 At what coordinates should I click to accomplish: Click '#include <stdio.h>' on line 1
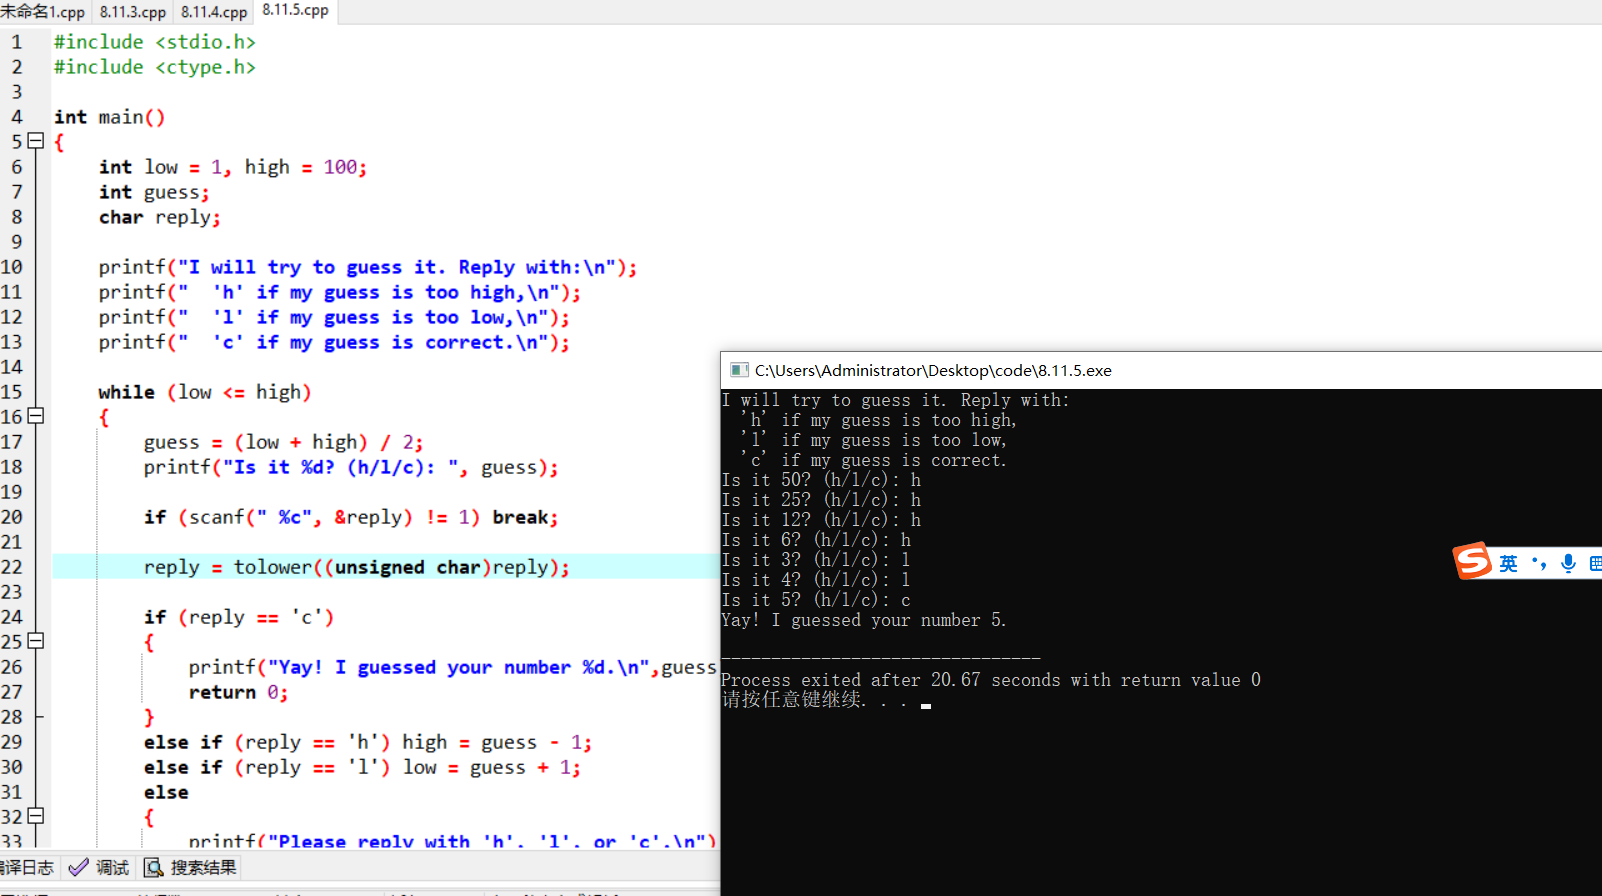coord(155,42)
